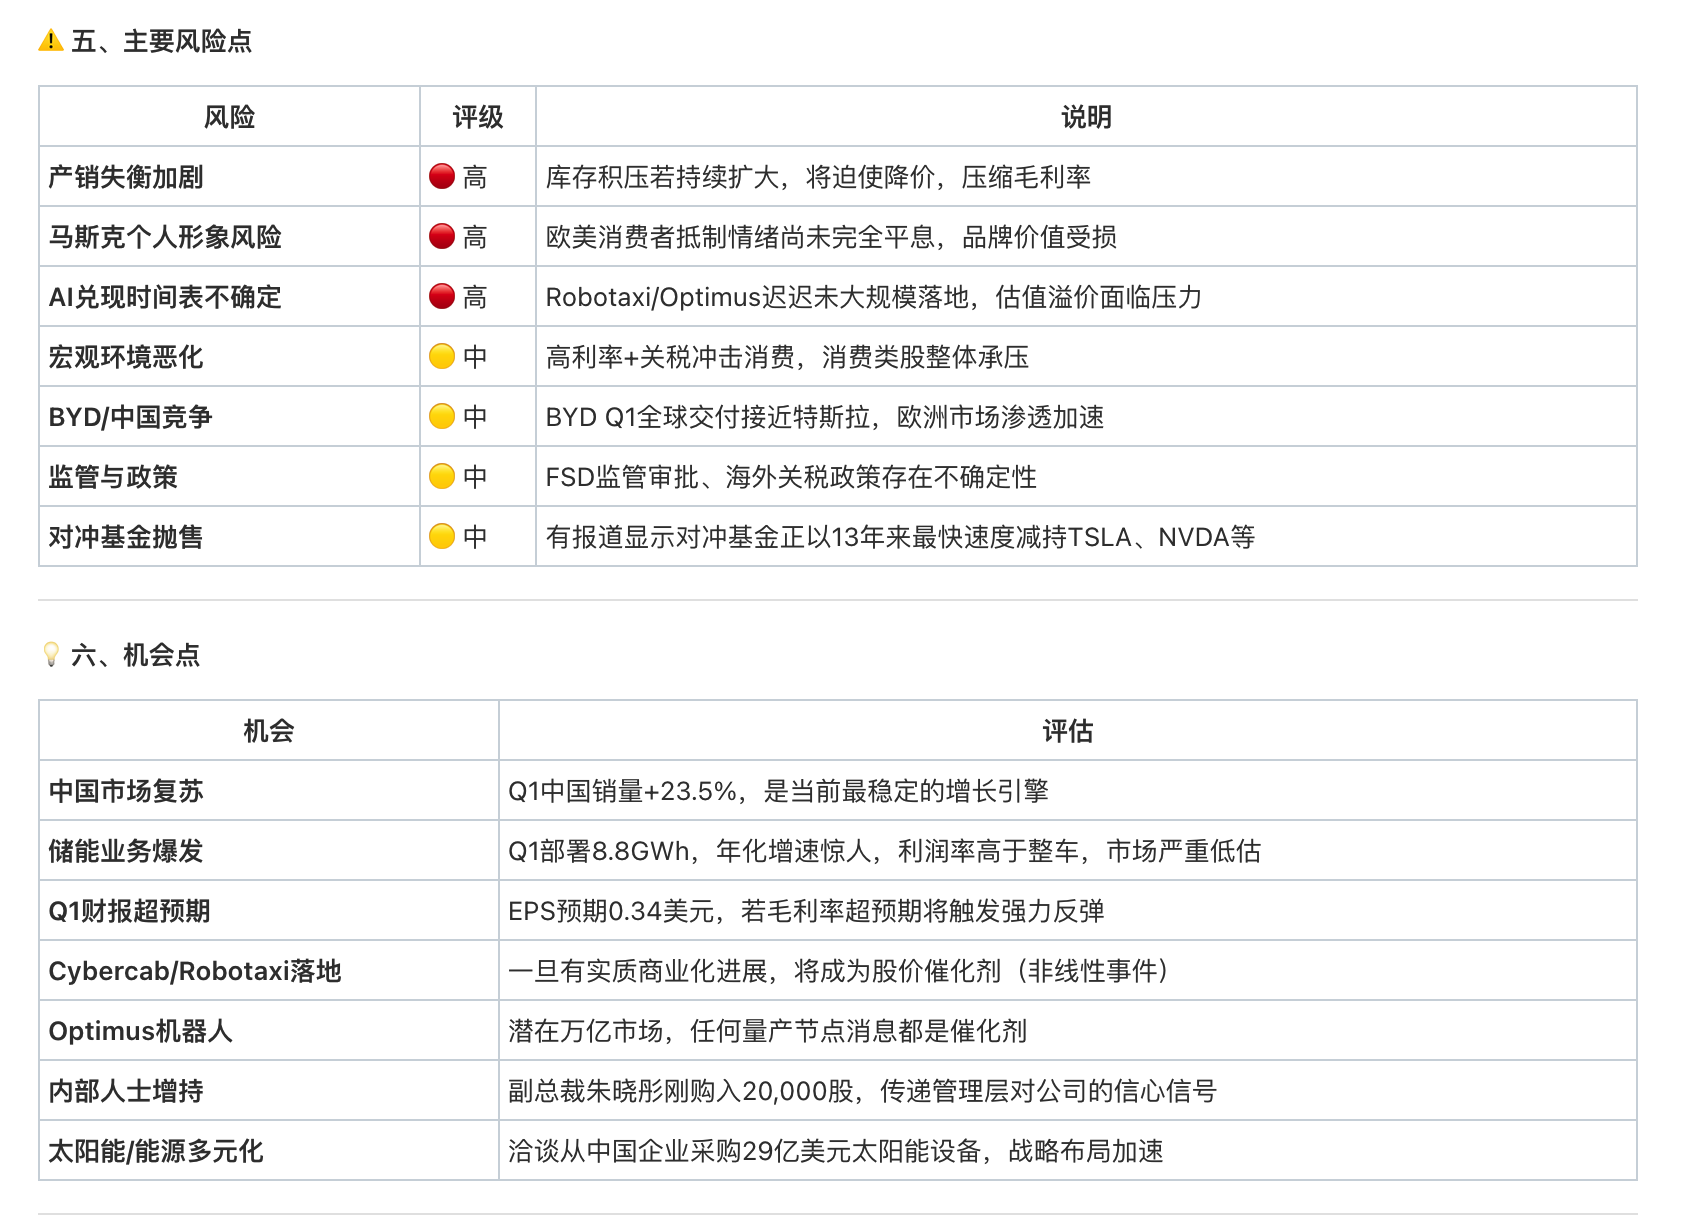Click the red circle in 产销失衡加剧 row
The image size is (1708, 1226).
pyautogui.click(x=442, y=177)
